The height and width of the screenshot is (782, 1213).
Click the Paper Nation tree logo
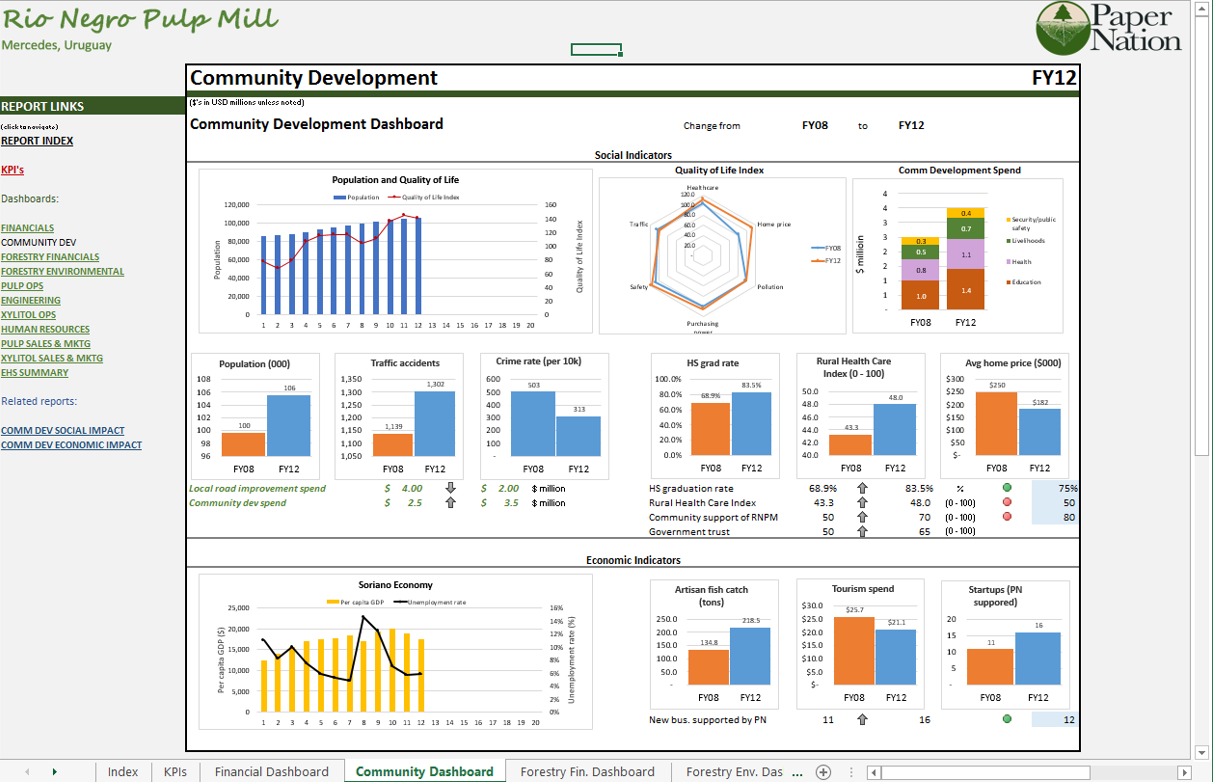(1065, 27)
